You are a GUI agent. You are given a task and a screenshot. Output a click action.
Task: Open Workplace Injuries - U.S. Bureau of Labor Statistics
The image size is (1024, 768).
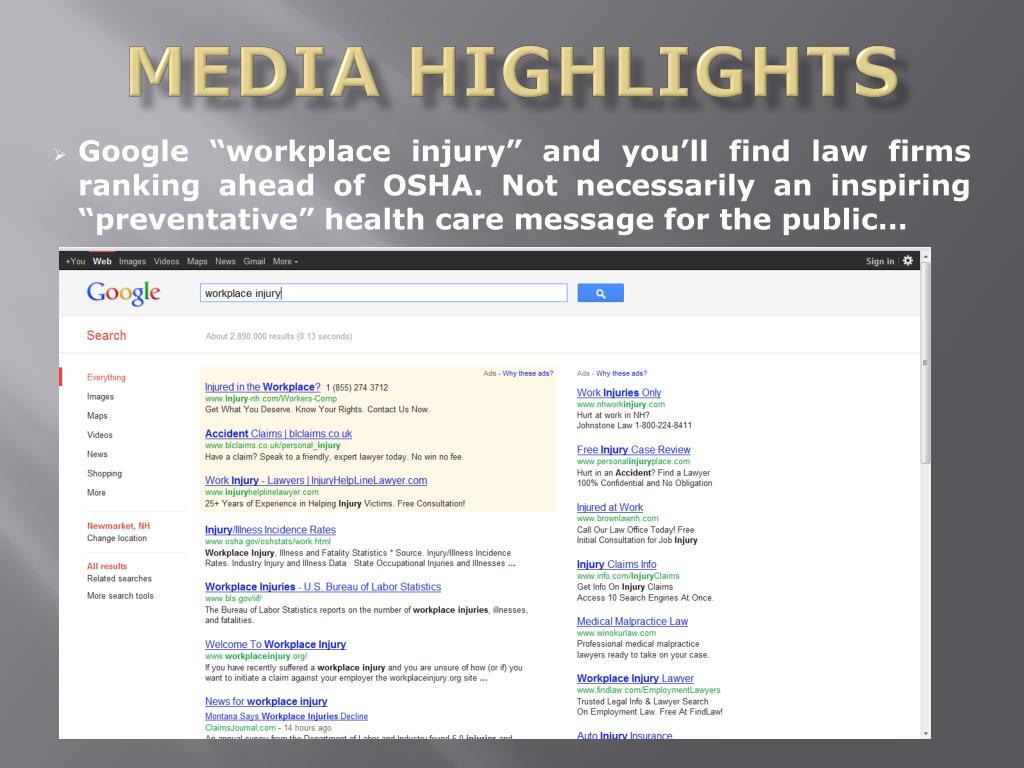click(323, 587)
